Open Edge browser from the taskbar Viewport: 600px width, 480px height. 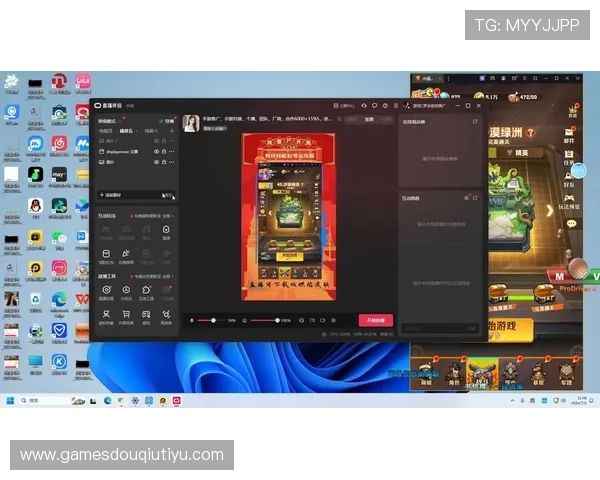(x=108, y=400)
